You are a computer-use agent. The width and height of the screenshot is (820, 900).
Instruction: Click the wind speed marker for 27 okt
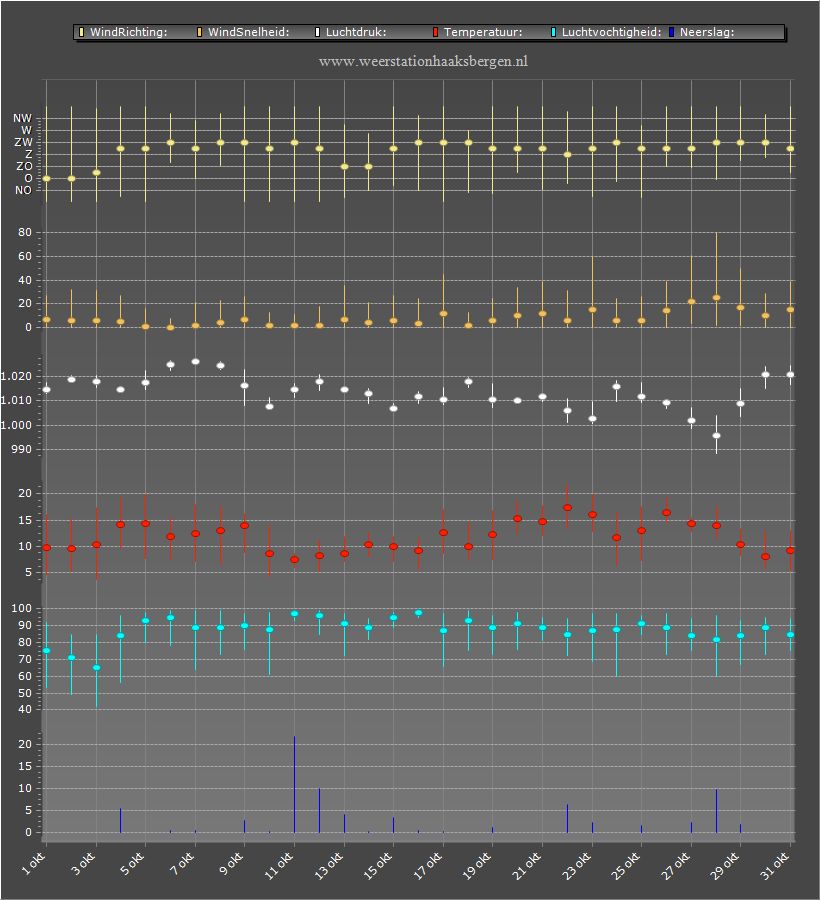(691, 301)
